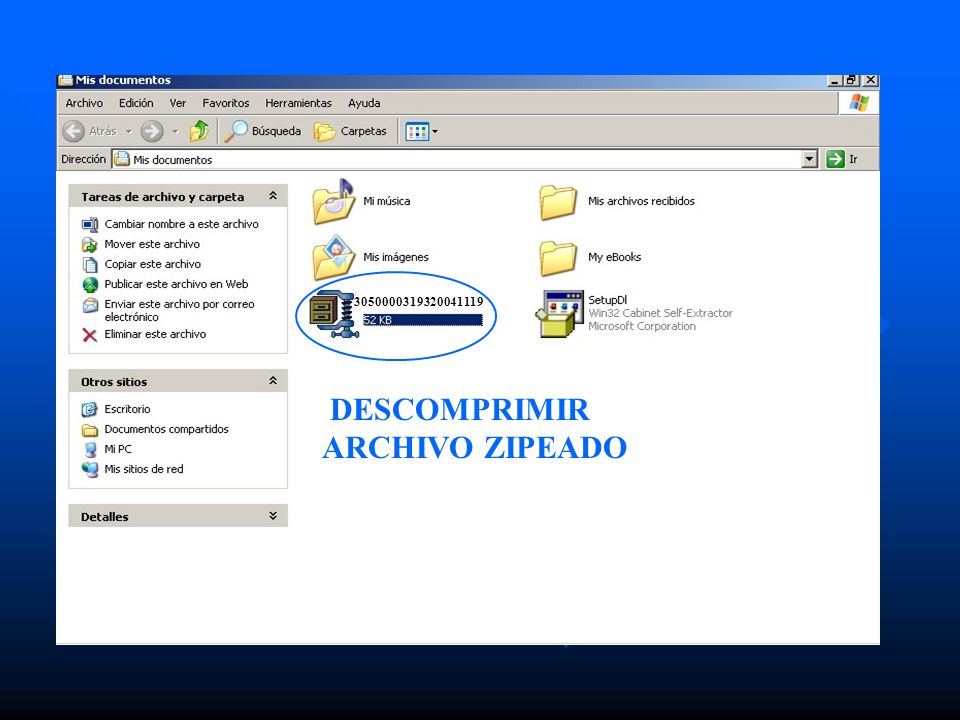Click the move file icon

pyautogui.click(x=90, y=245)
